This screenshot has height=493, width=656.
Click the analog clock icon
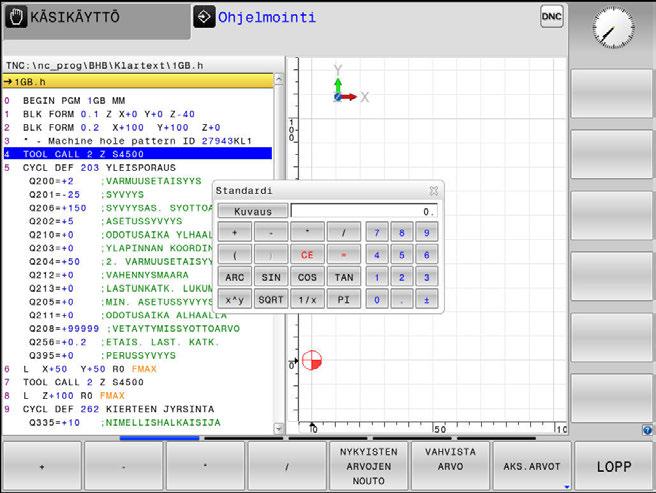(x=613, y=27)
